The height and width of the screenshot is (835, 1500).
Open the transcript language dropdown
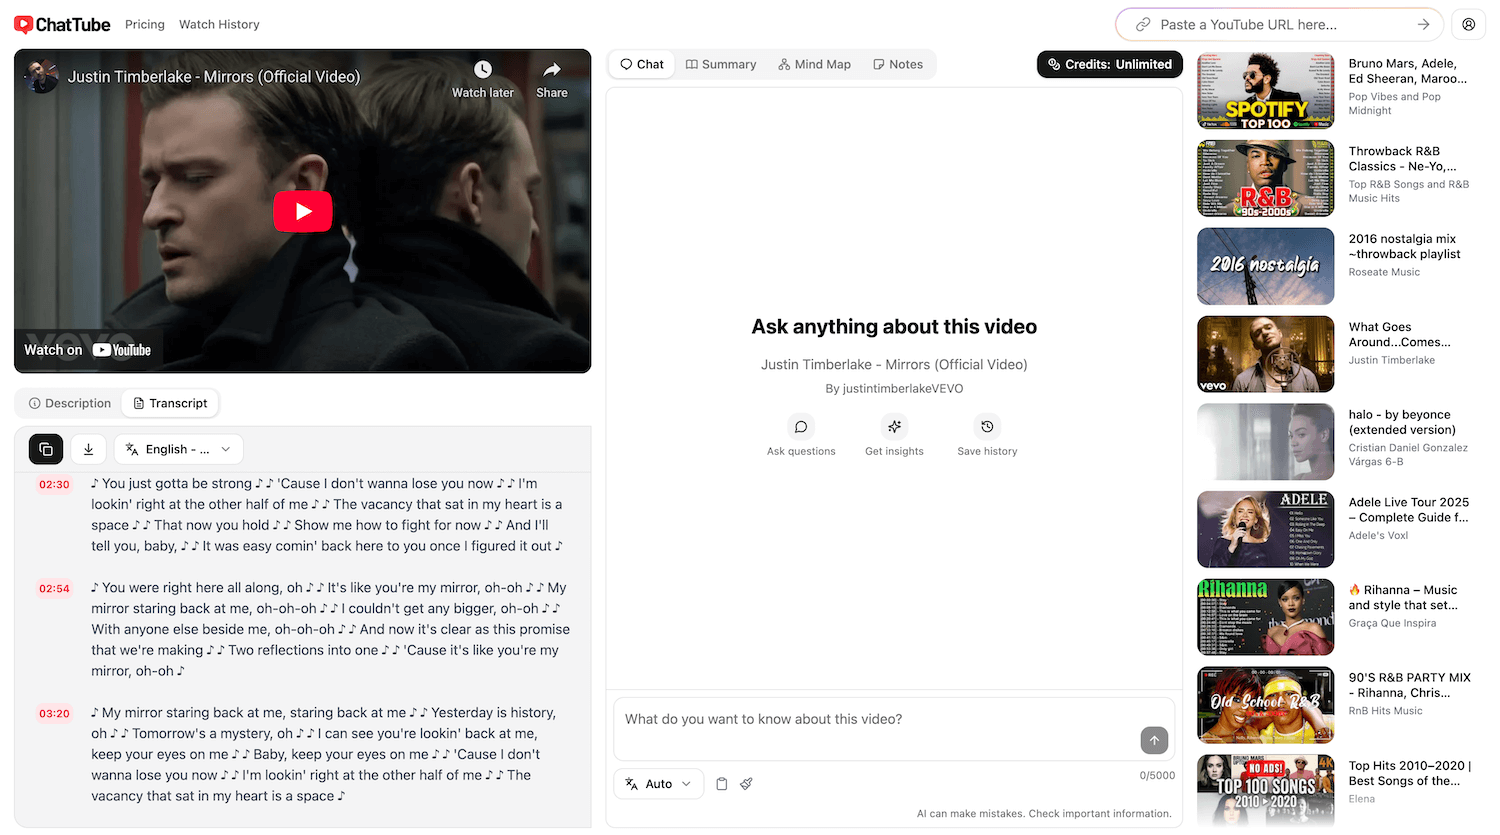point(178,449)
